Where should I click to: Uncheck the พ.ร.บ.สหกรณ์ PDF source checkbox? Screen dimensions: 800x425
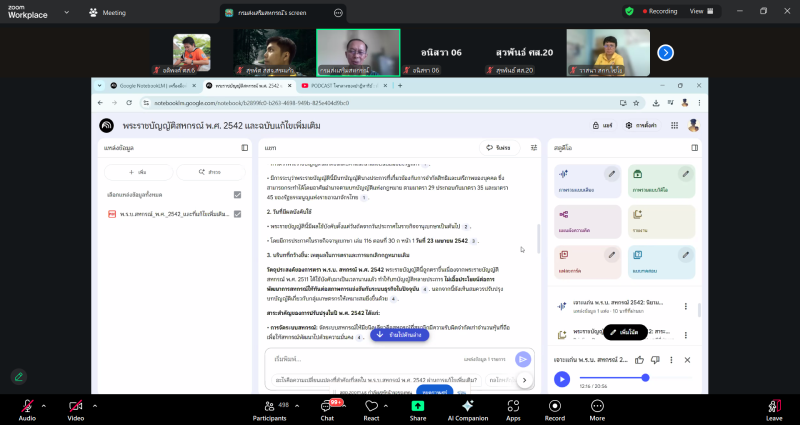point(237,214)
